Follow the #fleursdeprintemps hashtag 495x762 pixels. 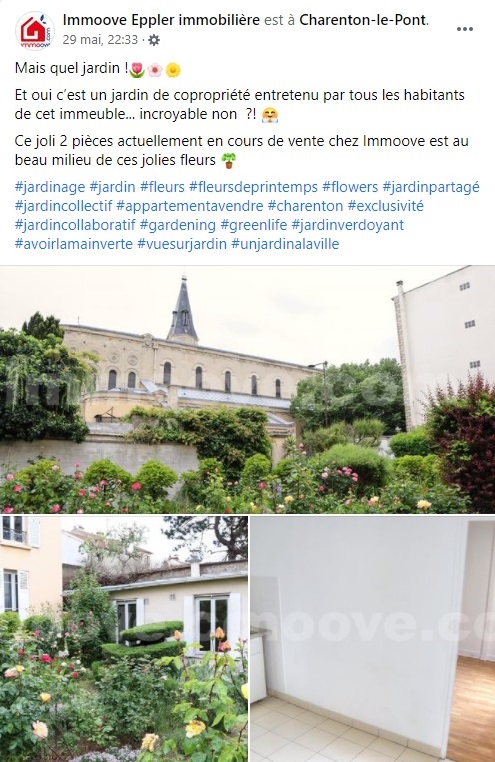[x=253, y=187]
